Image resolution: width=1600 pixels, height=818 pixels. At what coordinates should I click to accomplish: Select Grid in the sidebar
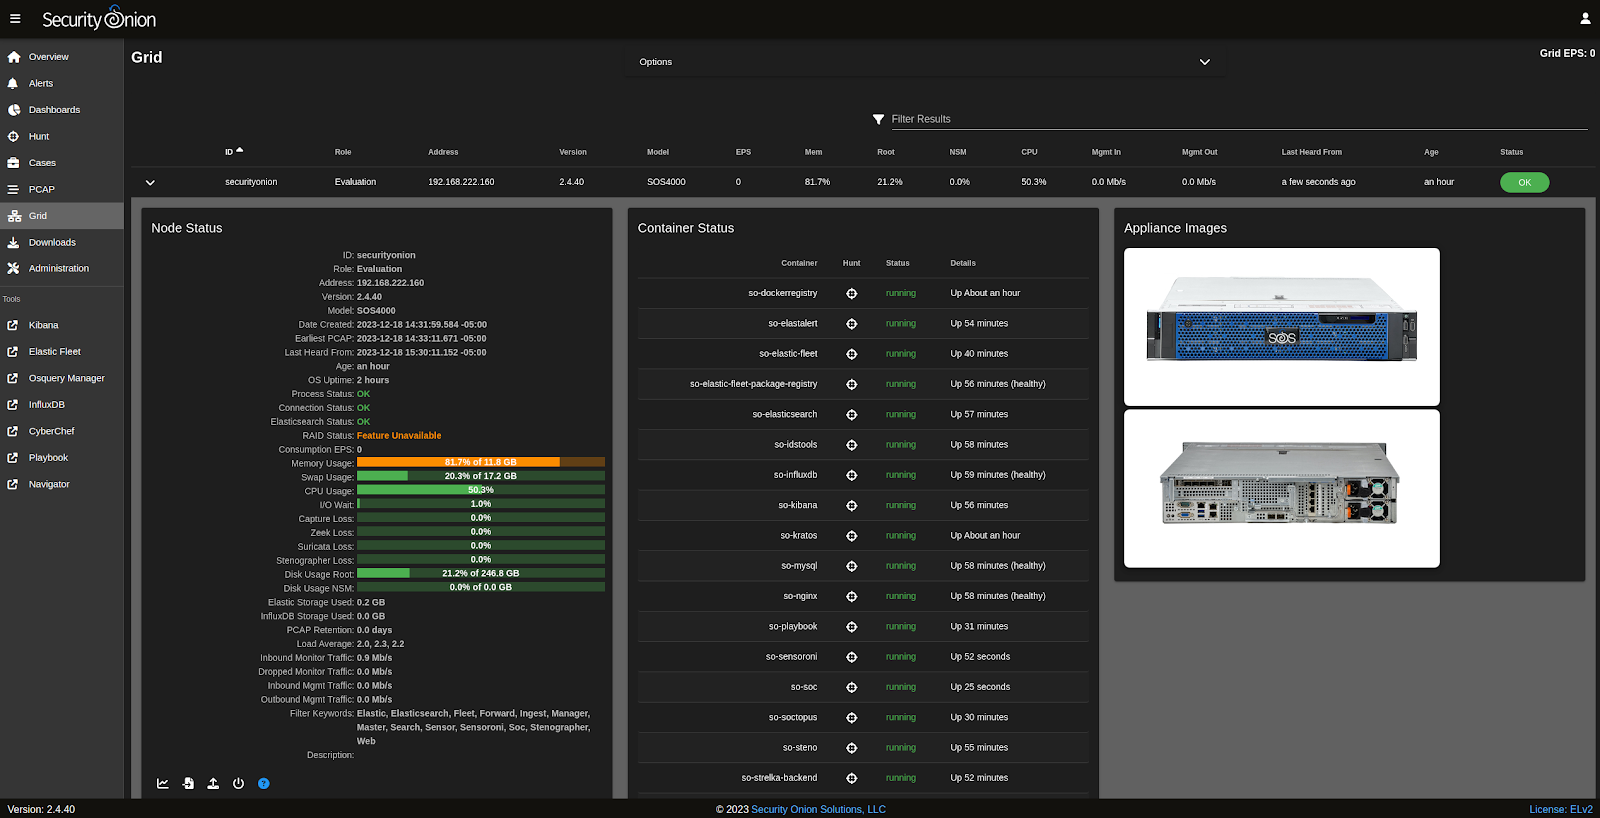tap(62, 216)
